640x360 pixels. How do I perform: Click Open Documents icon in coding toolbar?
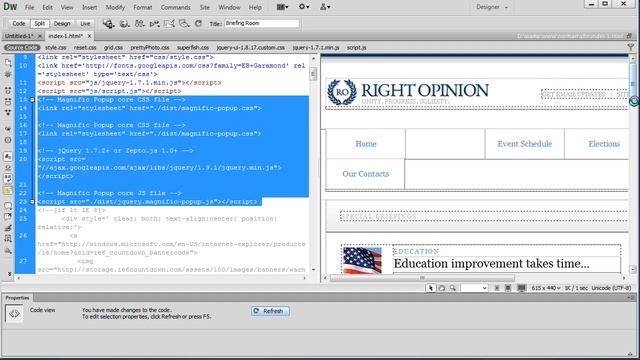click(x=8, y=62)
